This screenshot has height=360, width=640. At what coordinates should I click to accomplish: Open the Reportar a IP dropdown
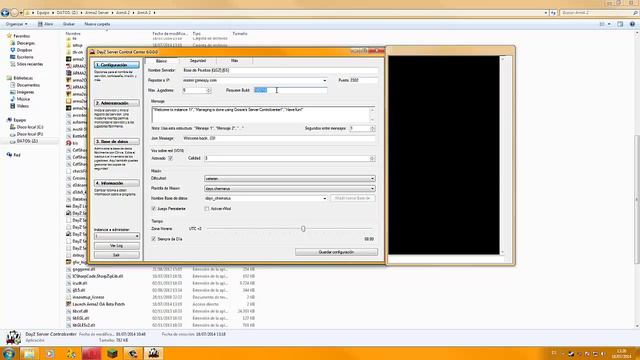click(324, 80)
